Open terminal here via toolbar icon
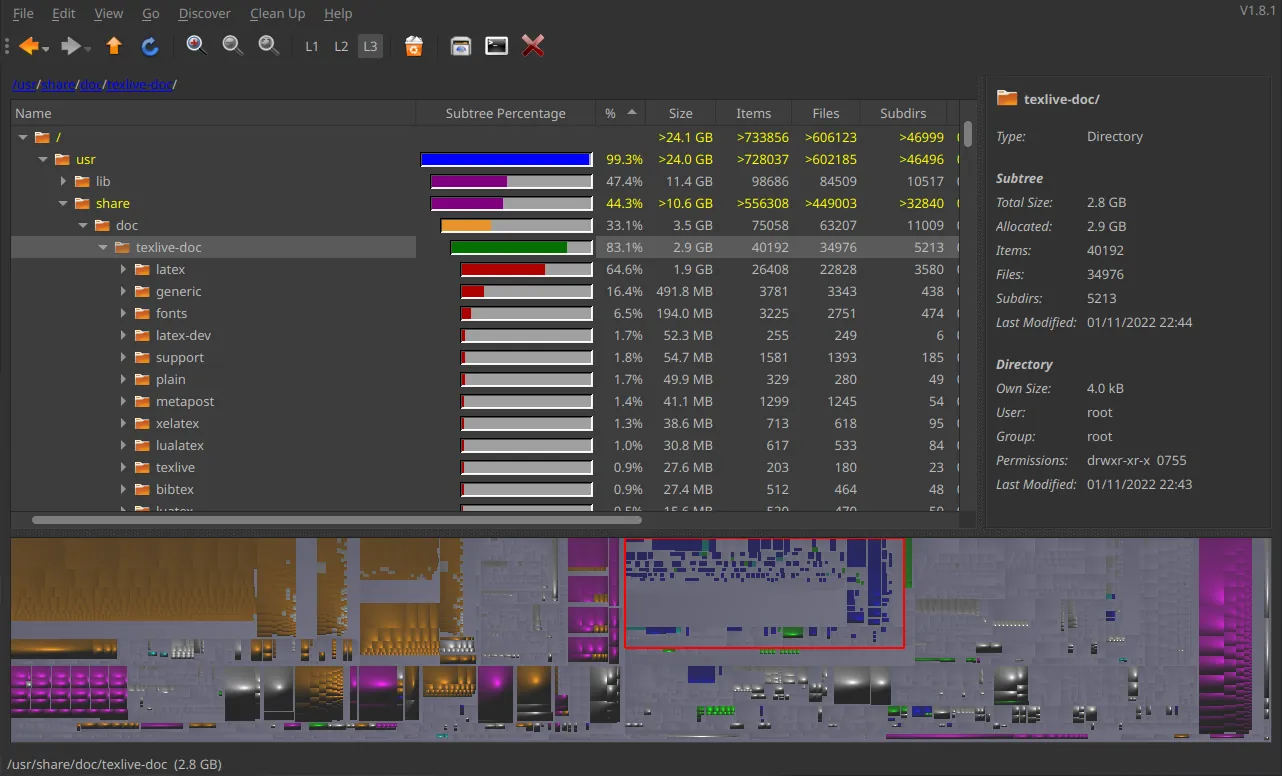Screen dimensions: 1282x776 [x=496, y=46]
